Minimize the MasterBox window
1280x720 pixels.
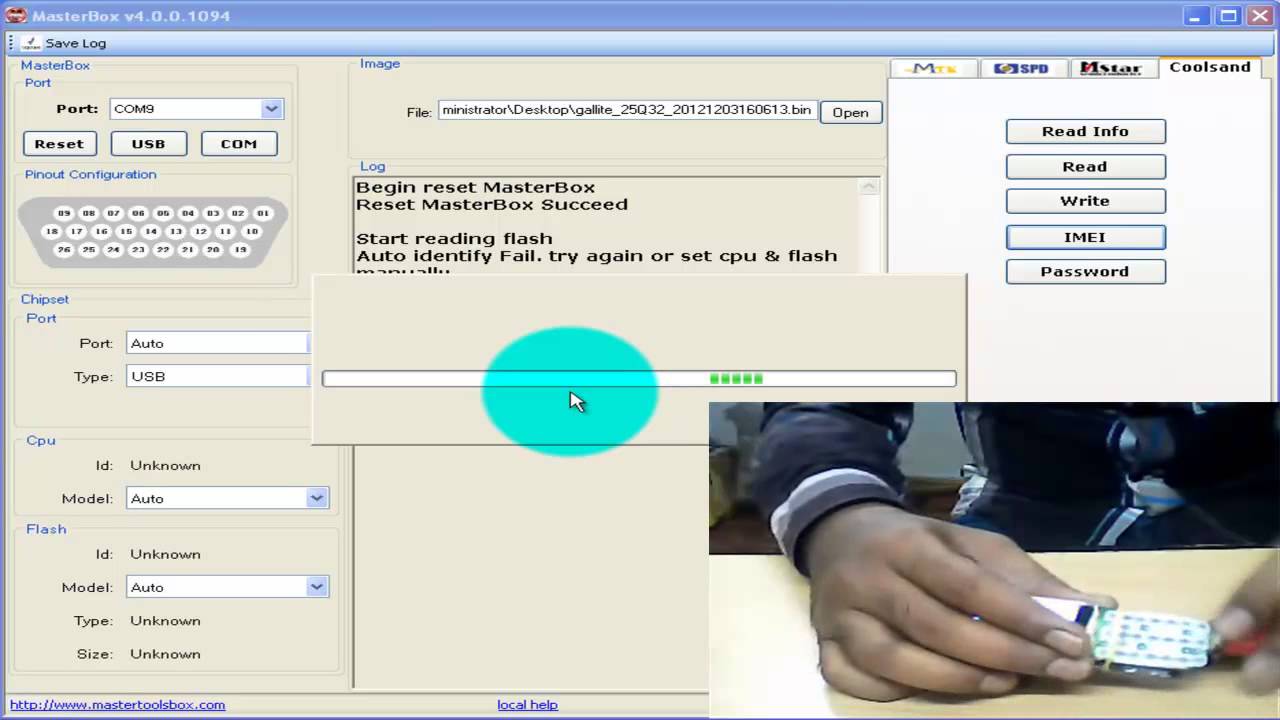coord(1196,16)
